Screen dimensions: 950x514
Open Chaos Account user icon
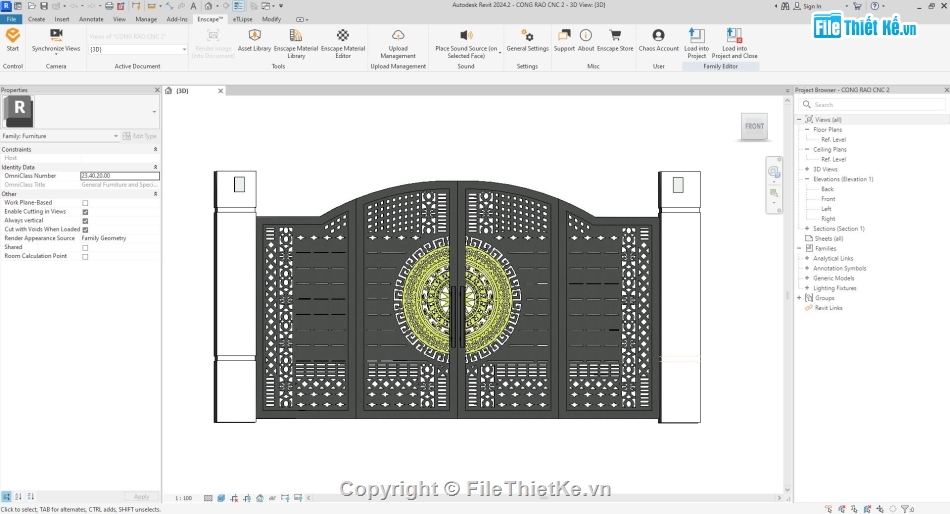click(x=659, y=35)
